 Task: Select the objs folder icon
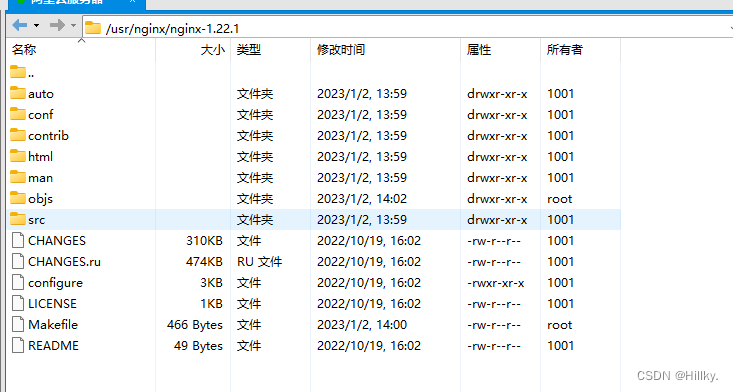click(18, 198)
